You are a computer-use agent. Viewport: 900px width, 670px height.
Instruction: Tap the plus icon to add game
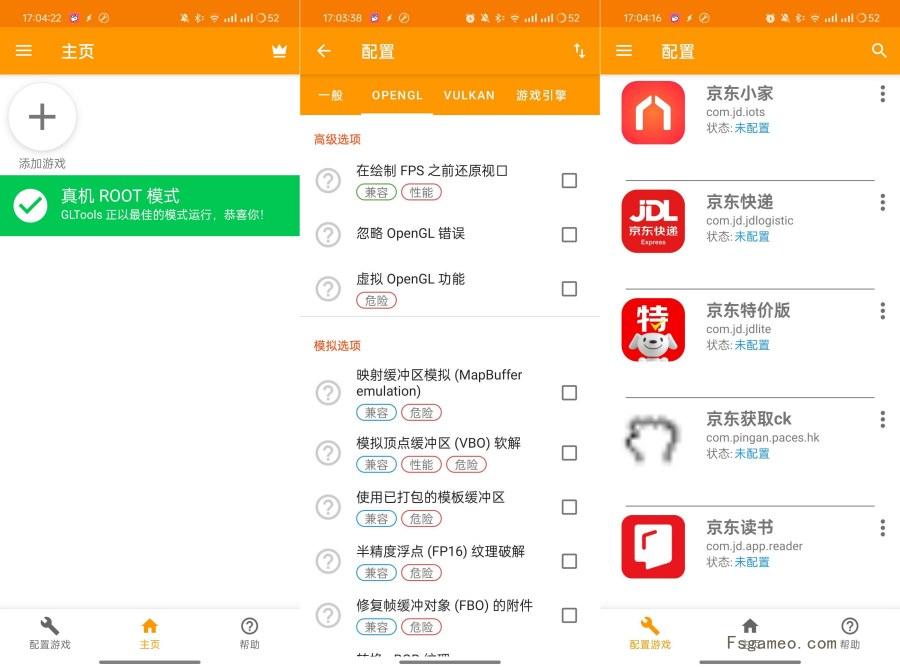click(42, 117)
